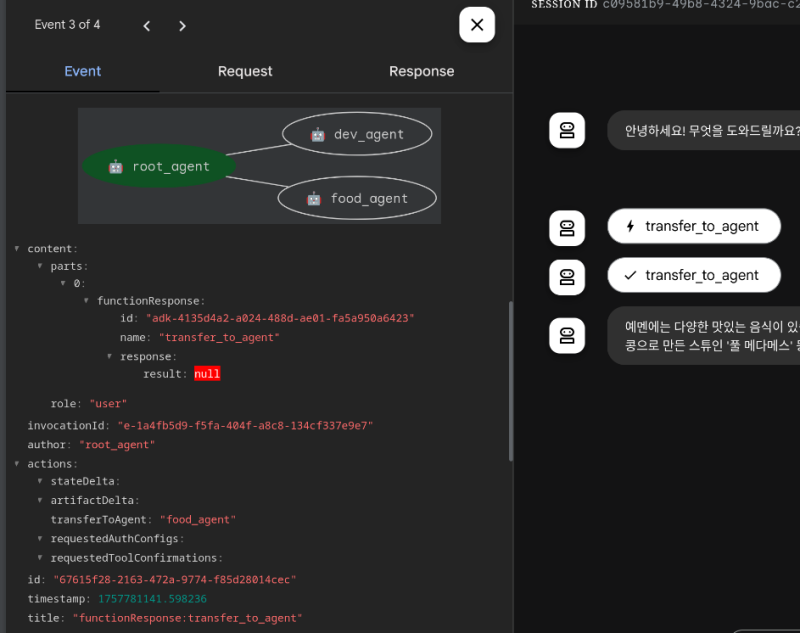Collapse the parts tree node

[x=40, y=266]
